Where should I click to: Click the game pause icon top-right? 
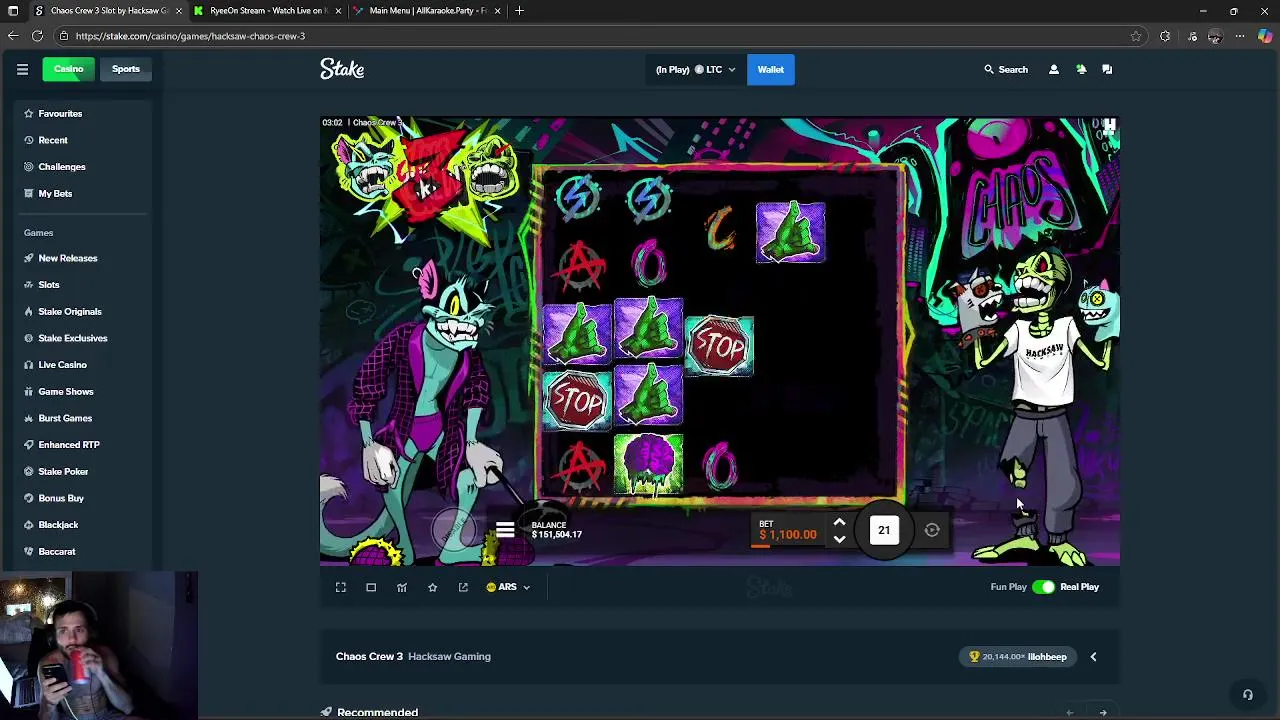(x=1109, y=126)
